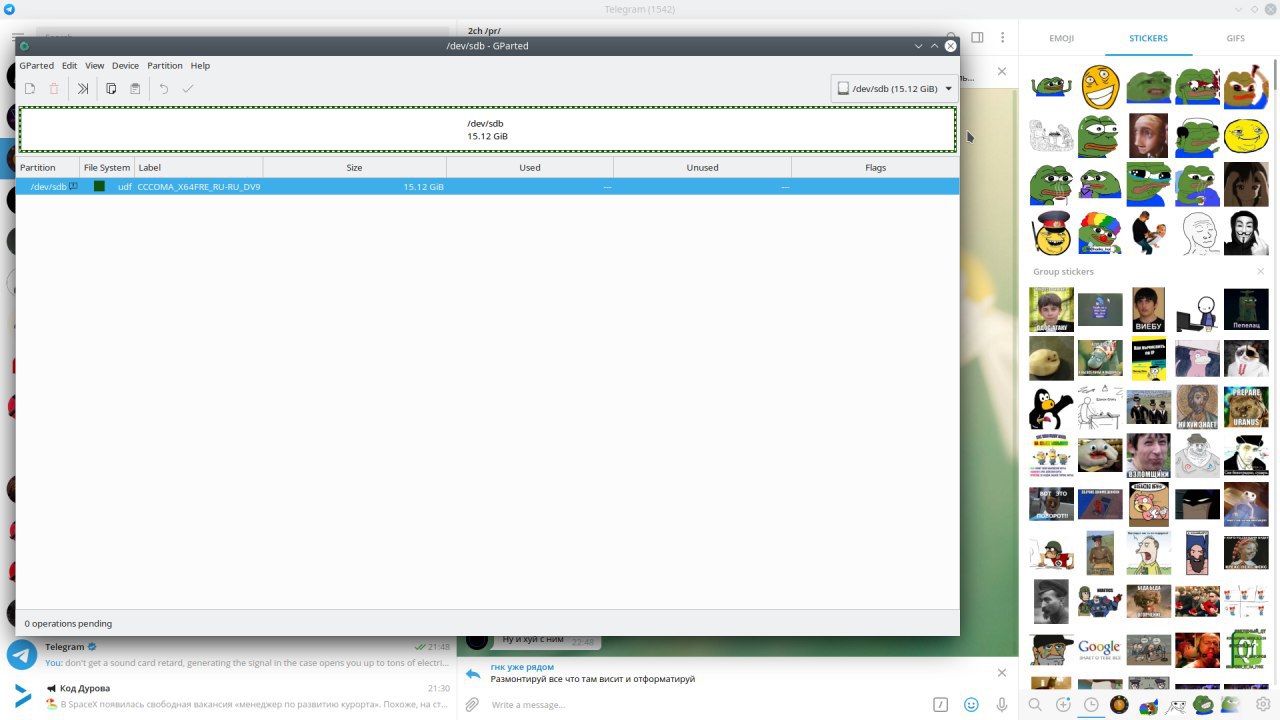1280x720 pixels.
Task: Switch to the STICKERS tab in Telegram
Action: 1148,38
